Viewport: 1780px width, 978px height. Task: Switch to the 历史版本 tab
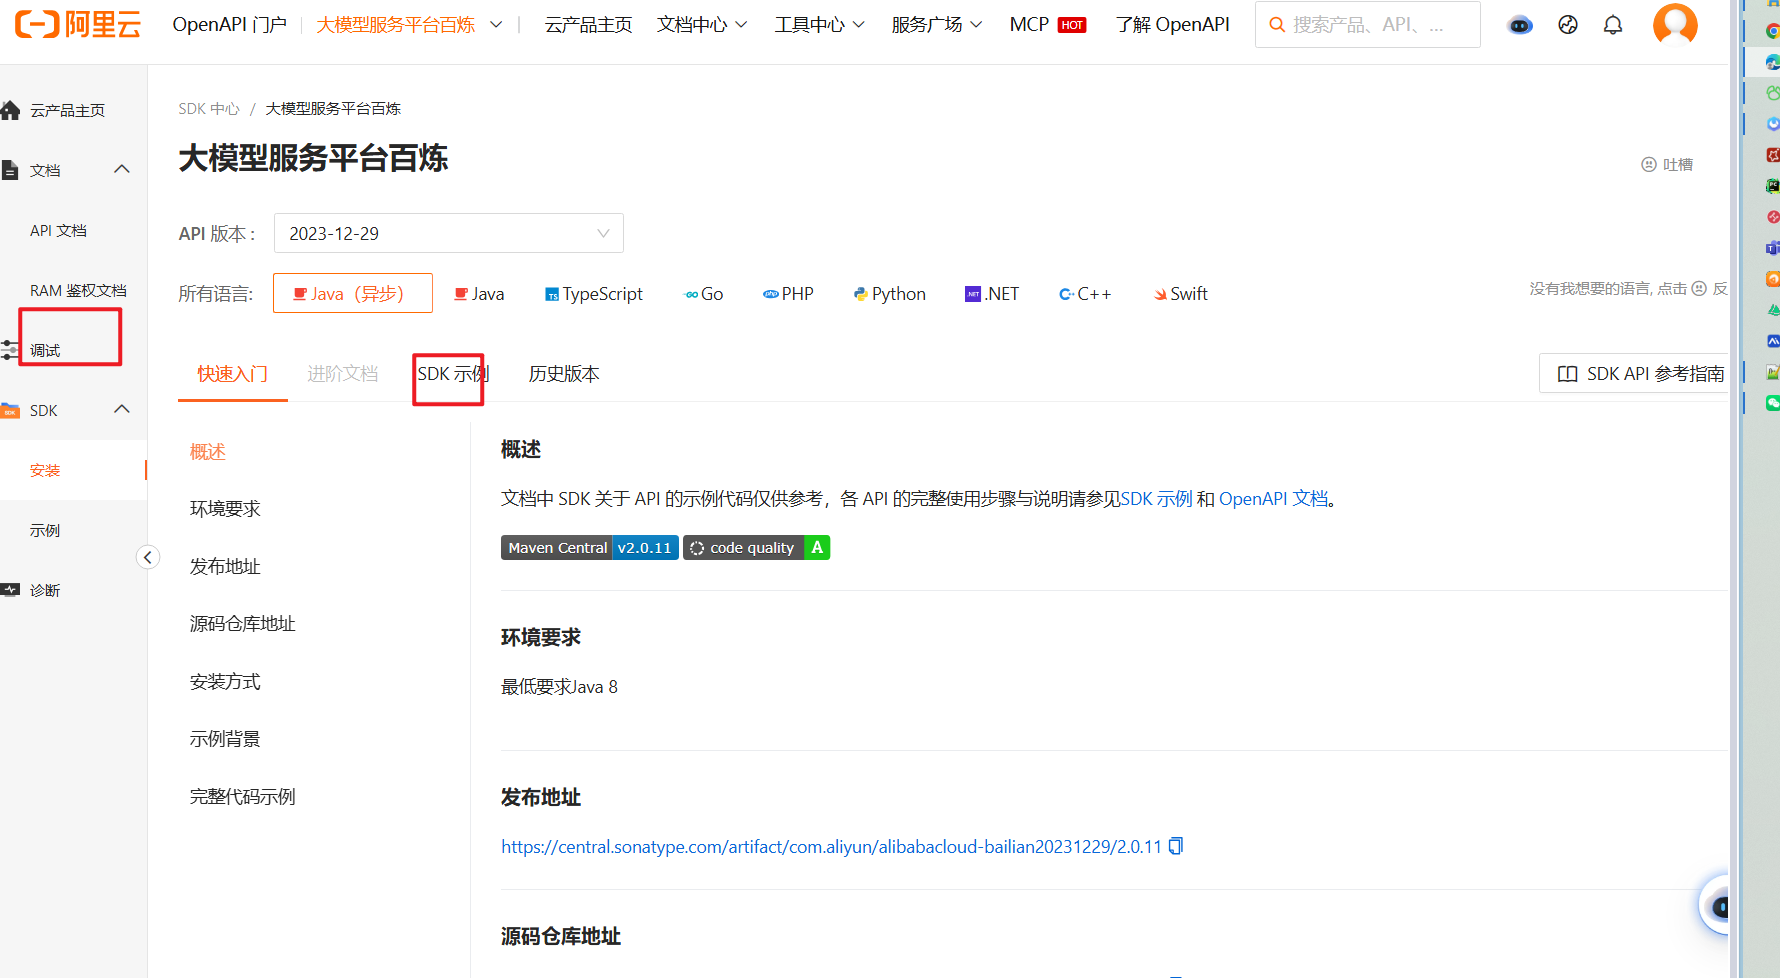tap(563, 373)
